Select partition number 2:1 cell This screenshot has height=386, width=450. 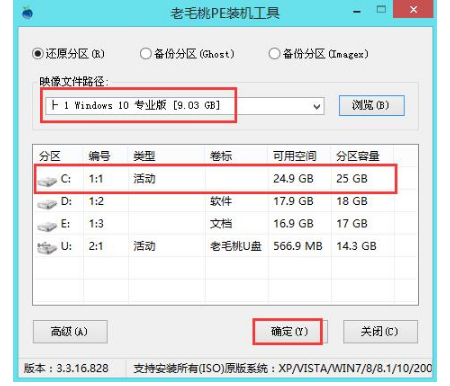coord(96,246)
